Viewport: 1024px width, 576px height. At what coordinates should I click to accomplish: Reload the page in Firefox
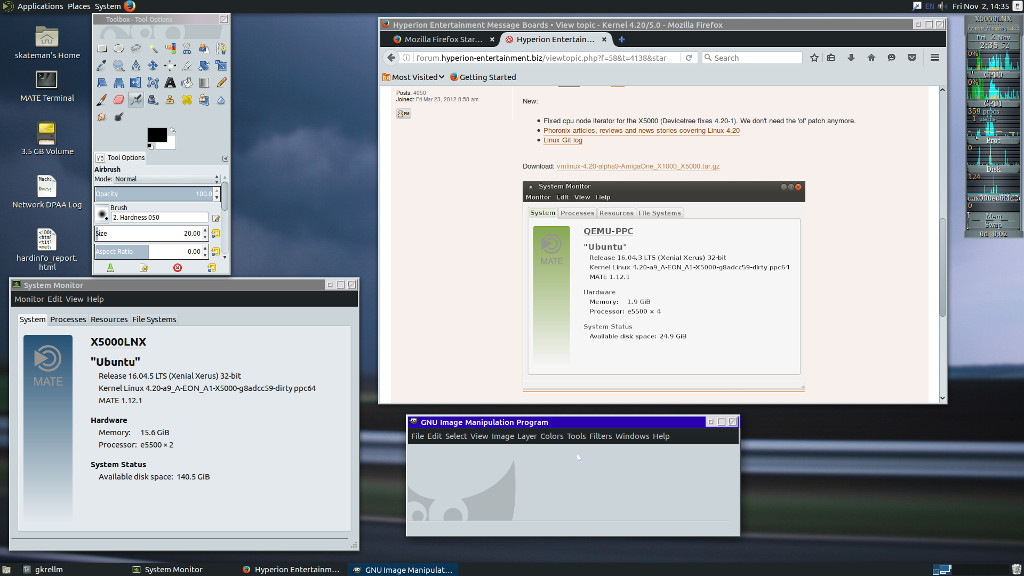pos(688,57)
